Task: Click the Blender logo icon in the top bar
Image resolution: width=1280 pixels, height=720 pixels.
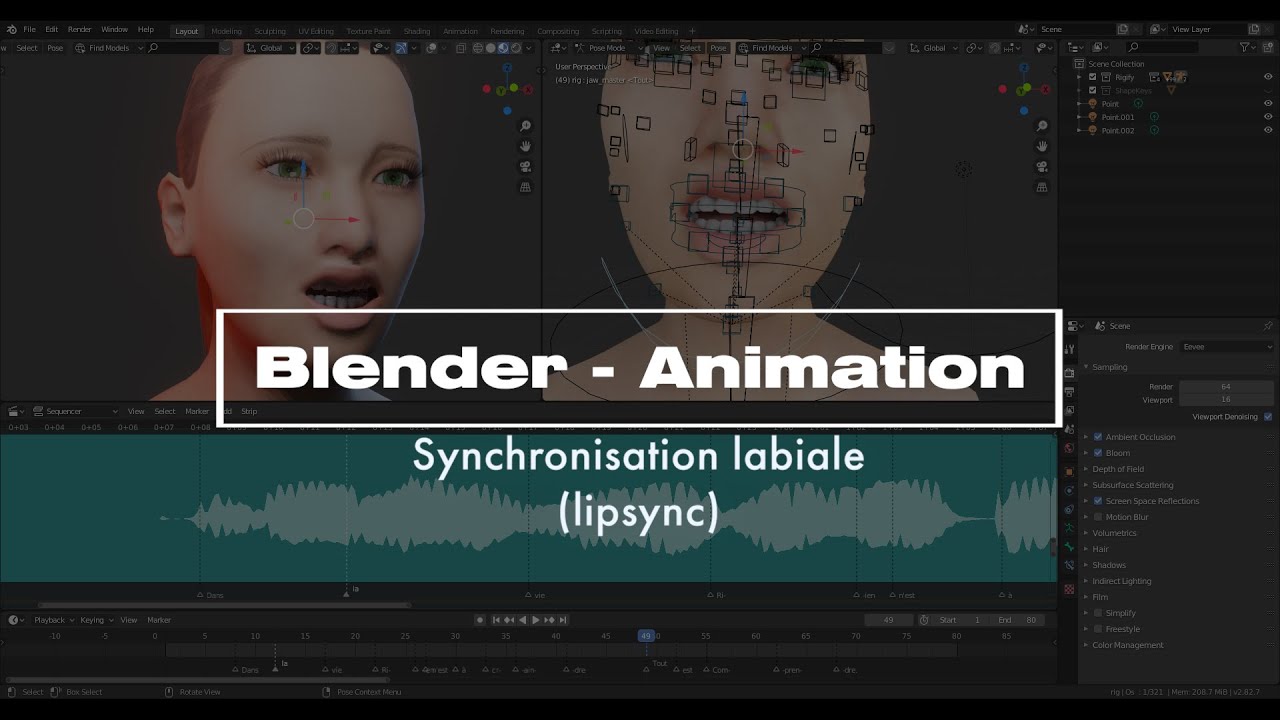Action: [11, 30]
